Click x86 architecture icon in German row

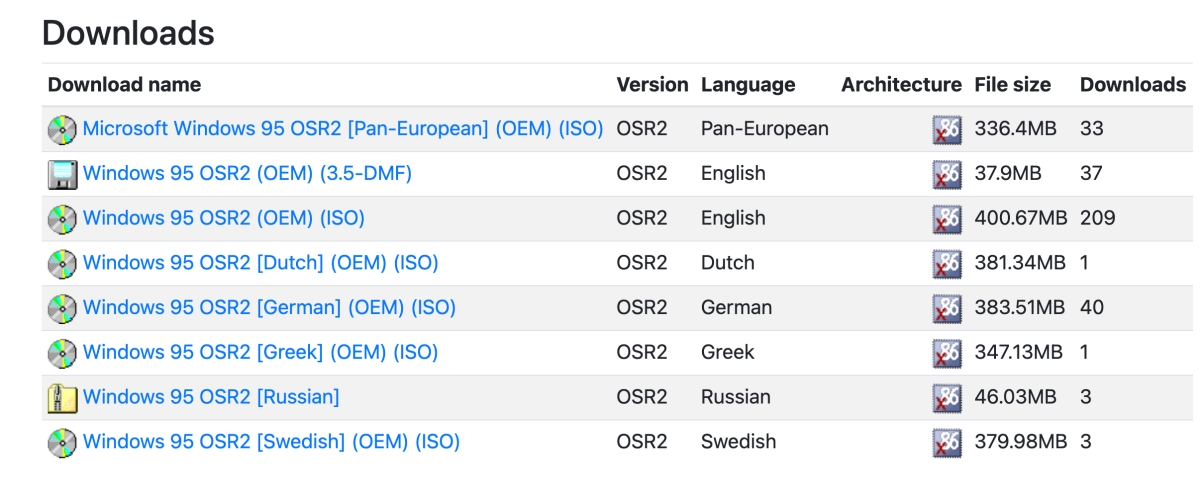tap(946, 308)
